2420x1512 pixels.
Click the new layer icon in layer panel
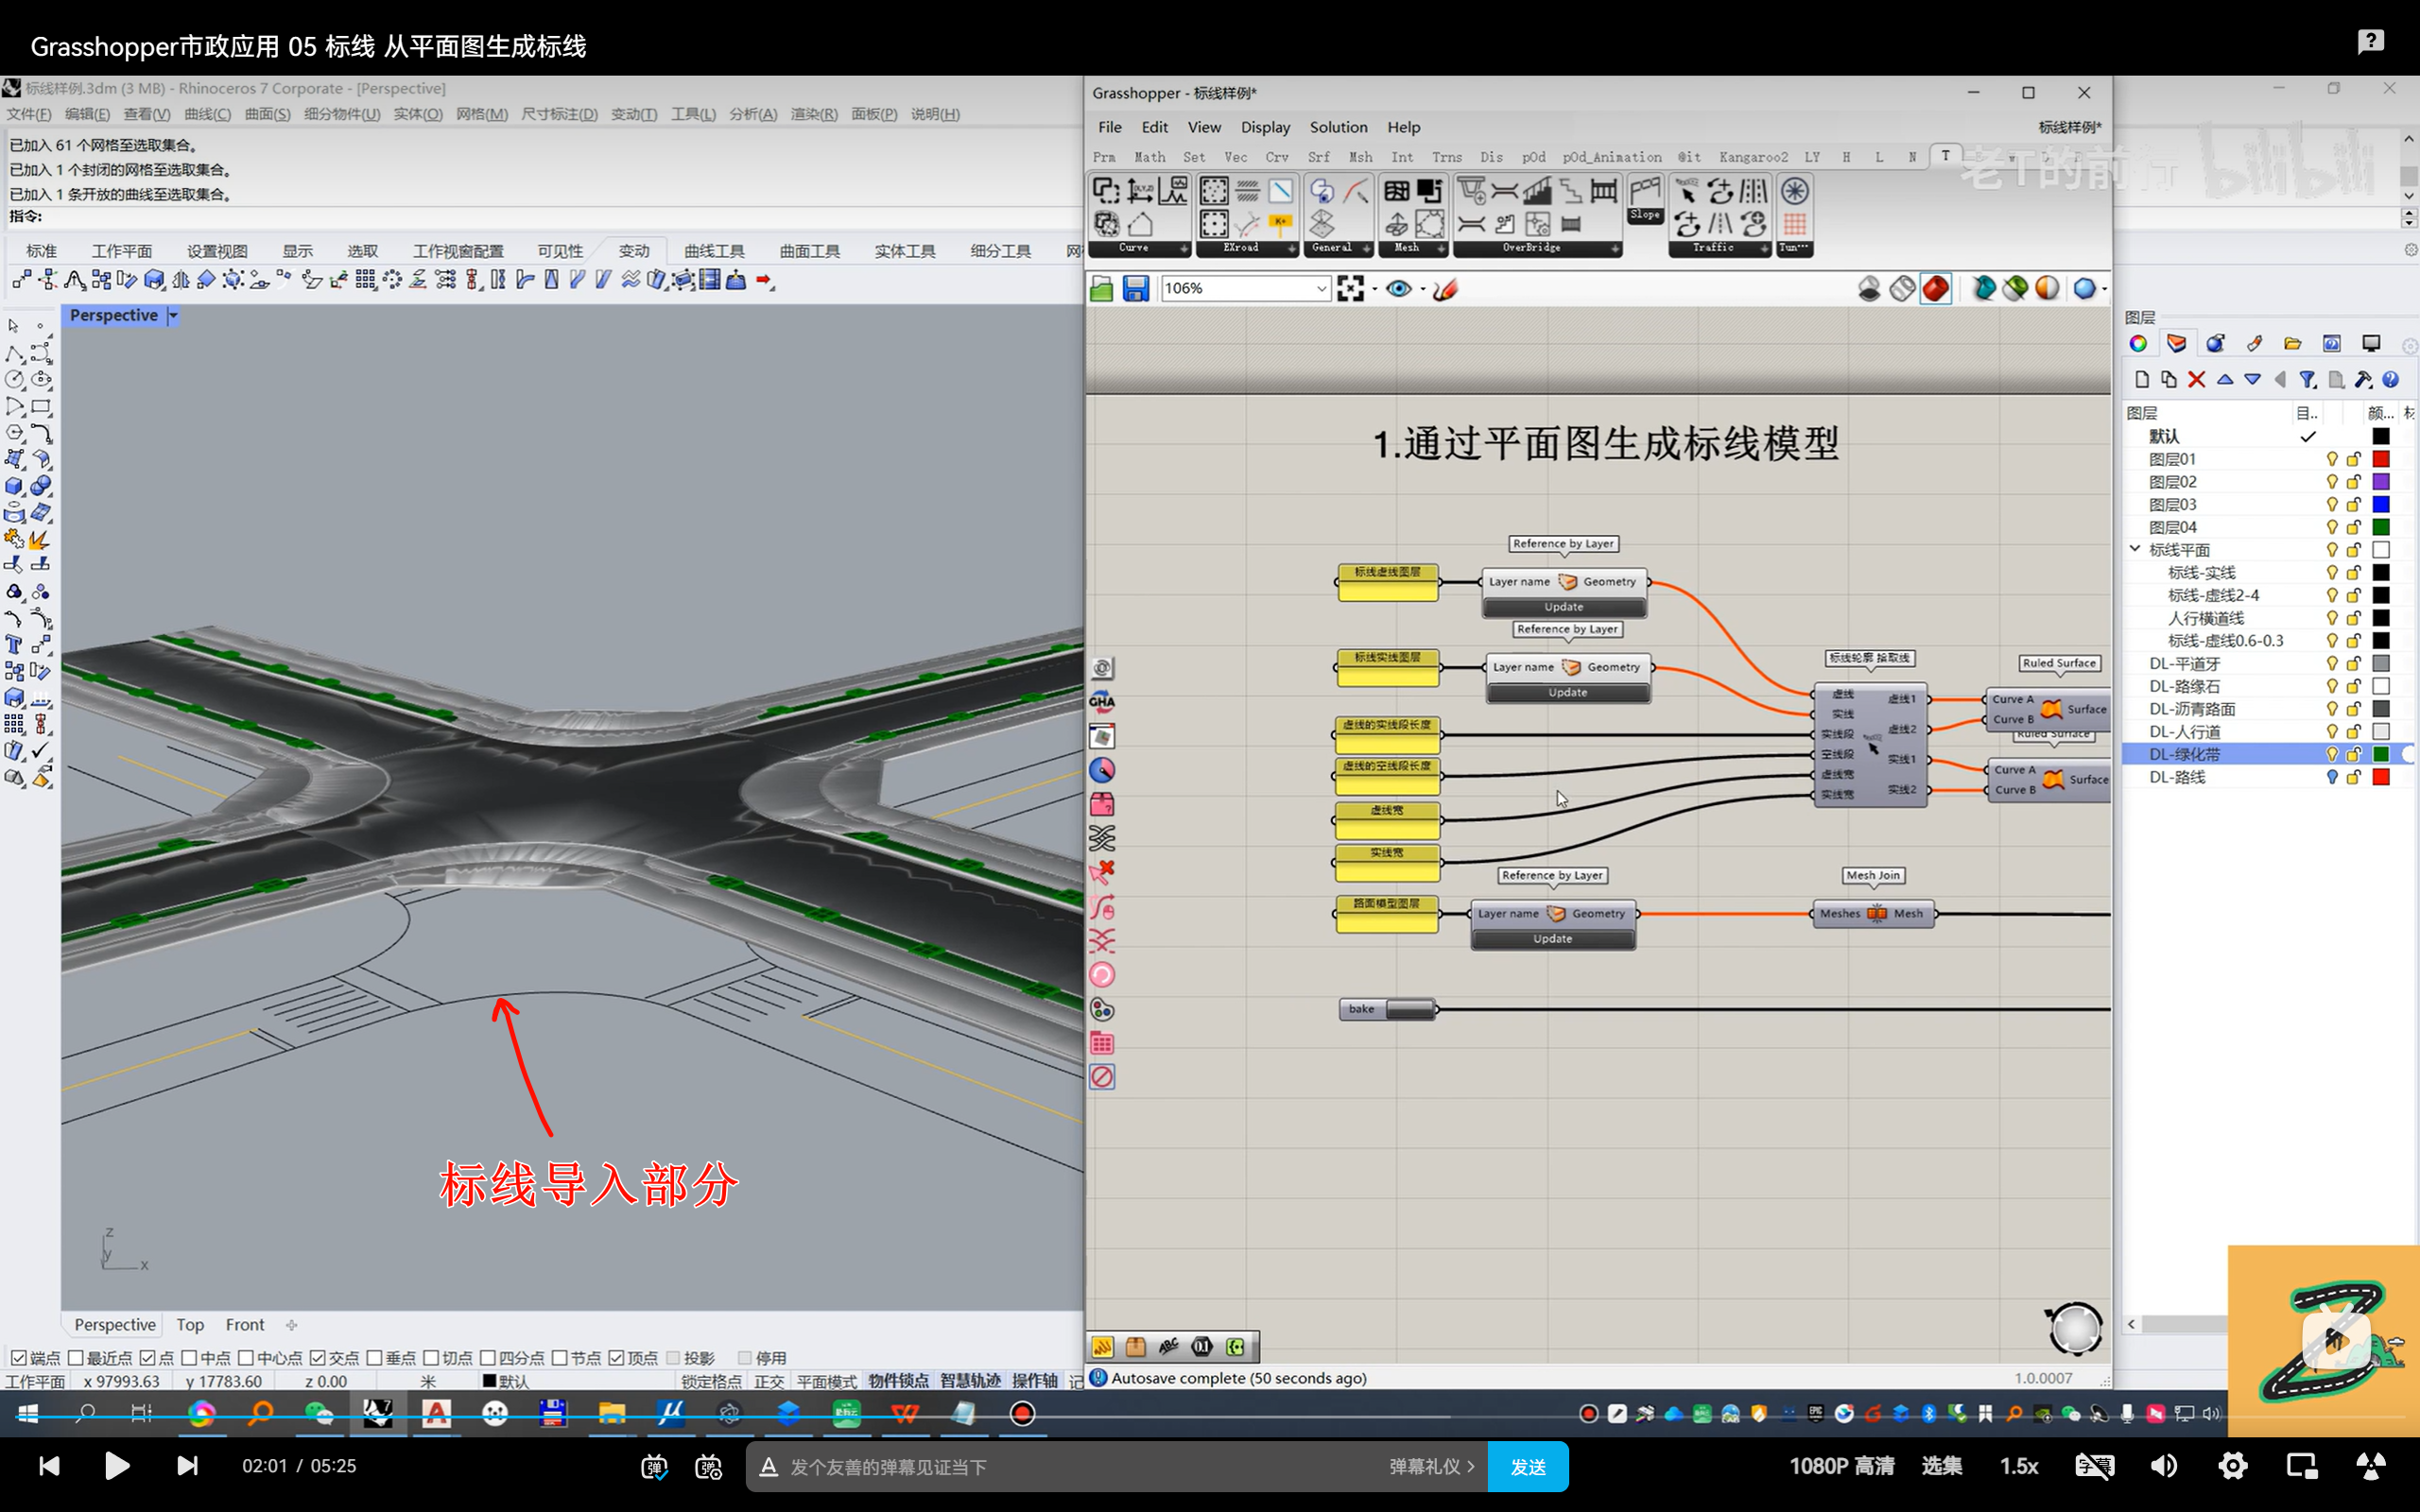point(2141,379)
